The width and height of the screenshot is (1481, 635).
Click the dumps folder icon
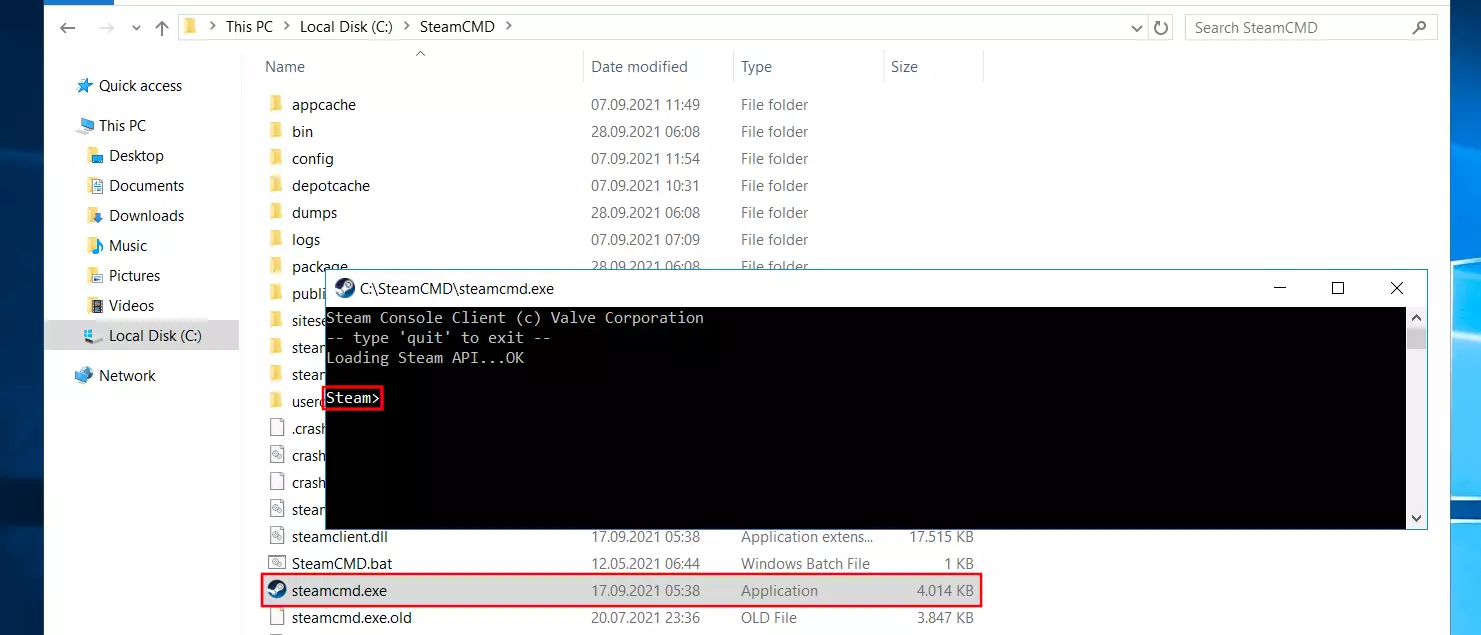coord(277,212)
